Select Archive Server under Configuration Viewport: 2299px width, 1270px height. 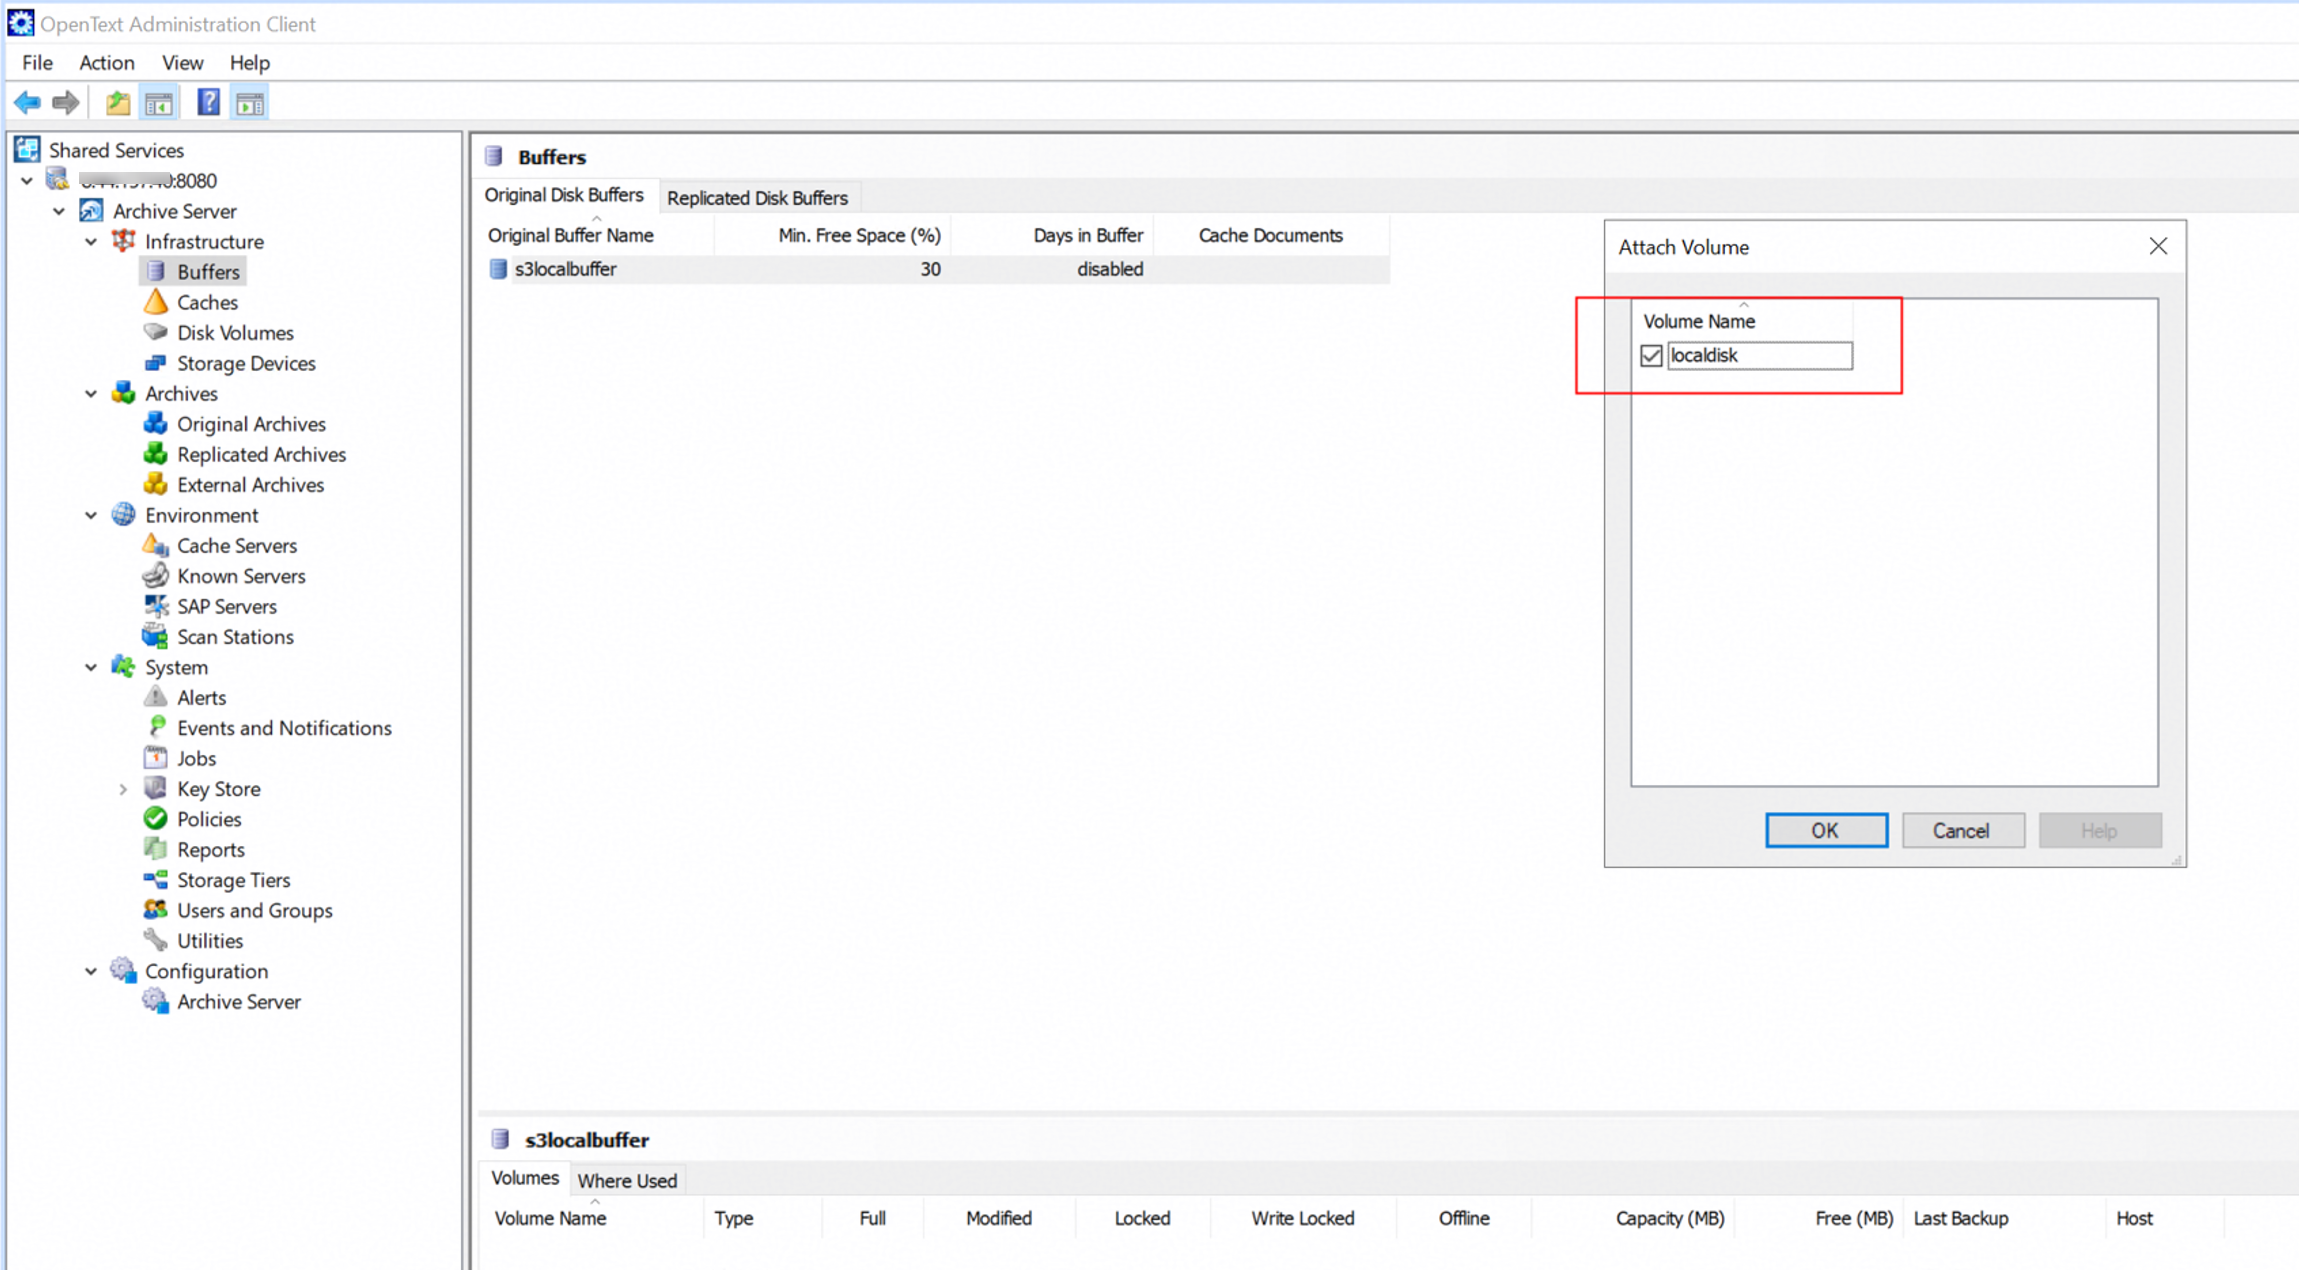238,1002
